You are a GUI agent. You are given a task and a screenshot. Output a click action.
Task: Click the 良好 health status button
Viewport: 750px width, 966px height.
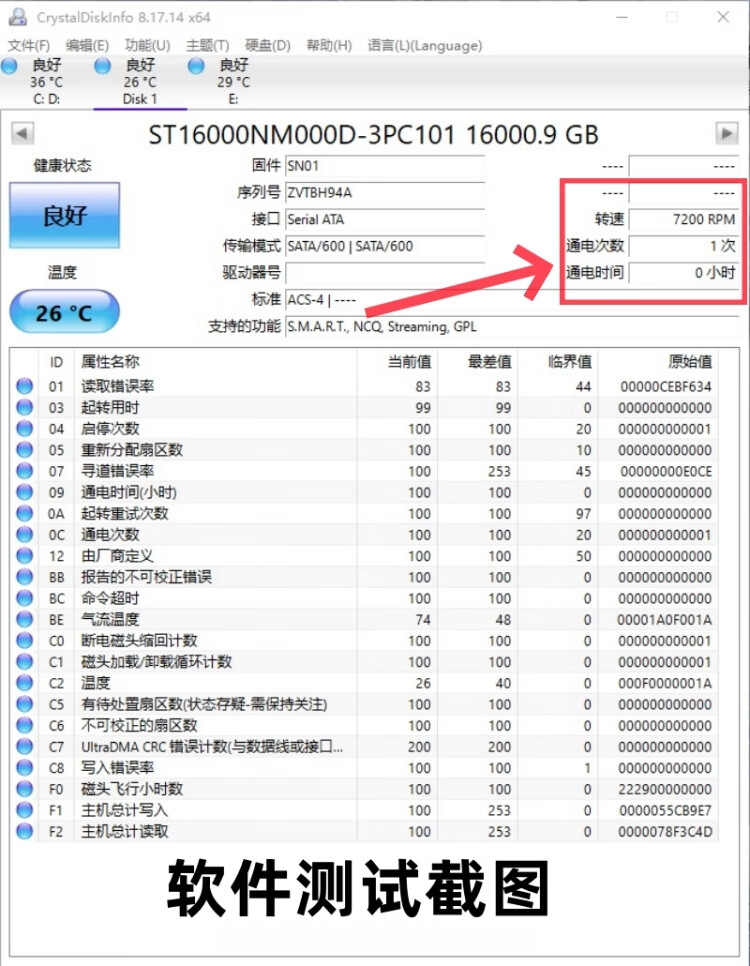65,216
